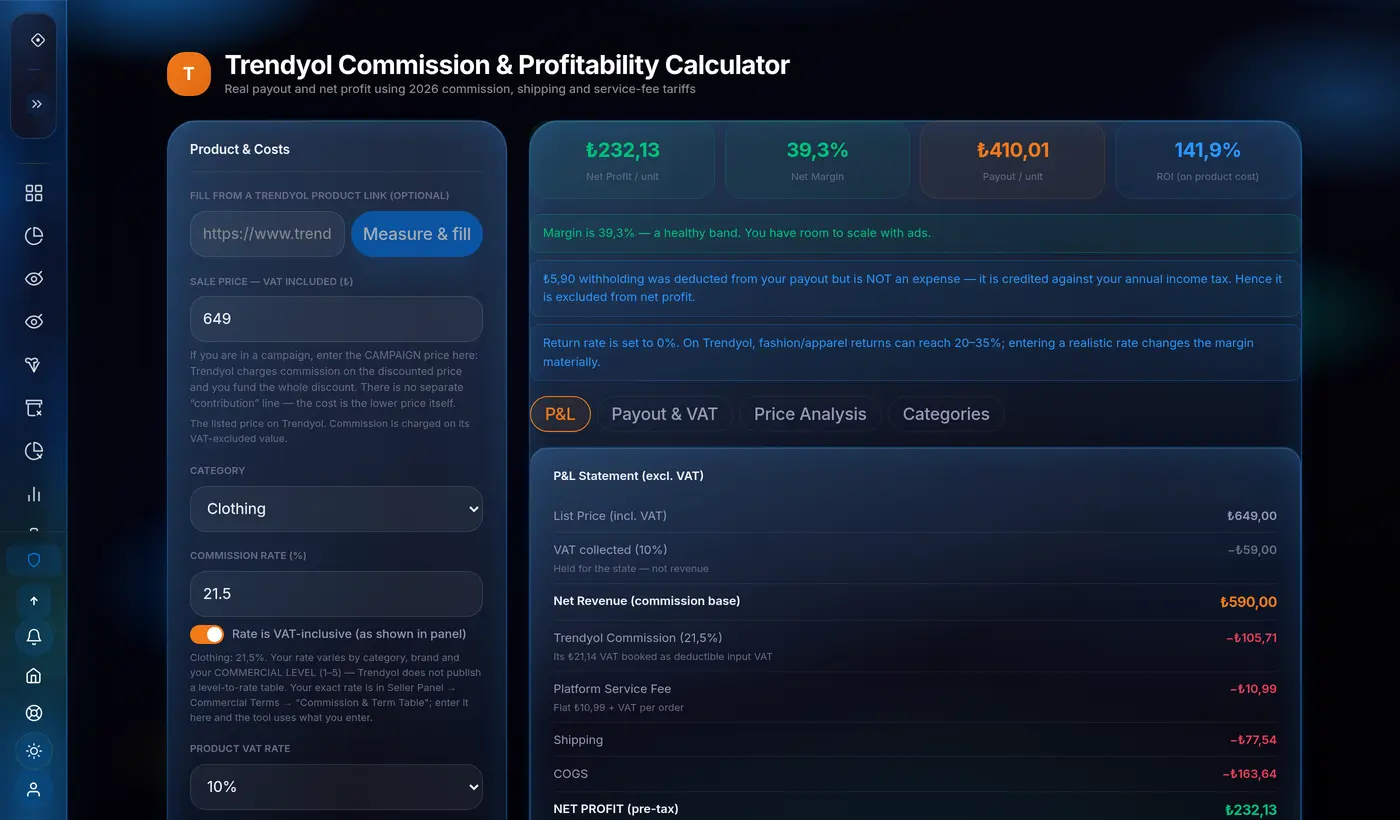Go to home via the house icon
The width and height of the screenshot is (1400, 820).
[34, 676]
